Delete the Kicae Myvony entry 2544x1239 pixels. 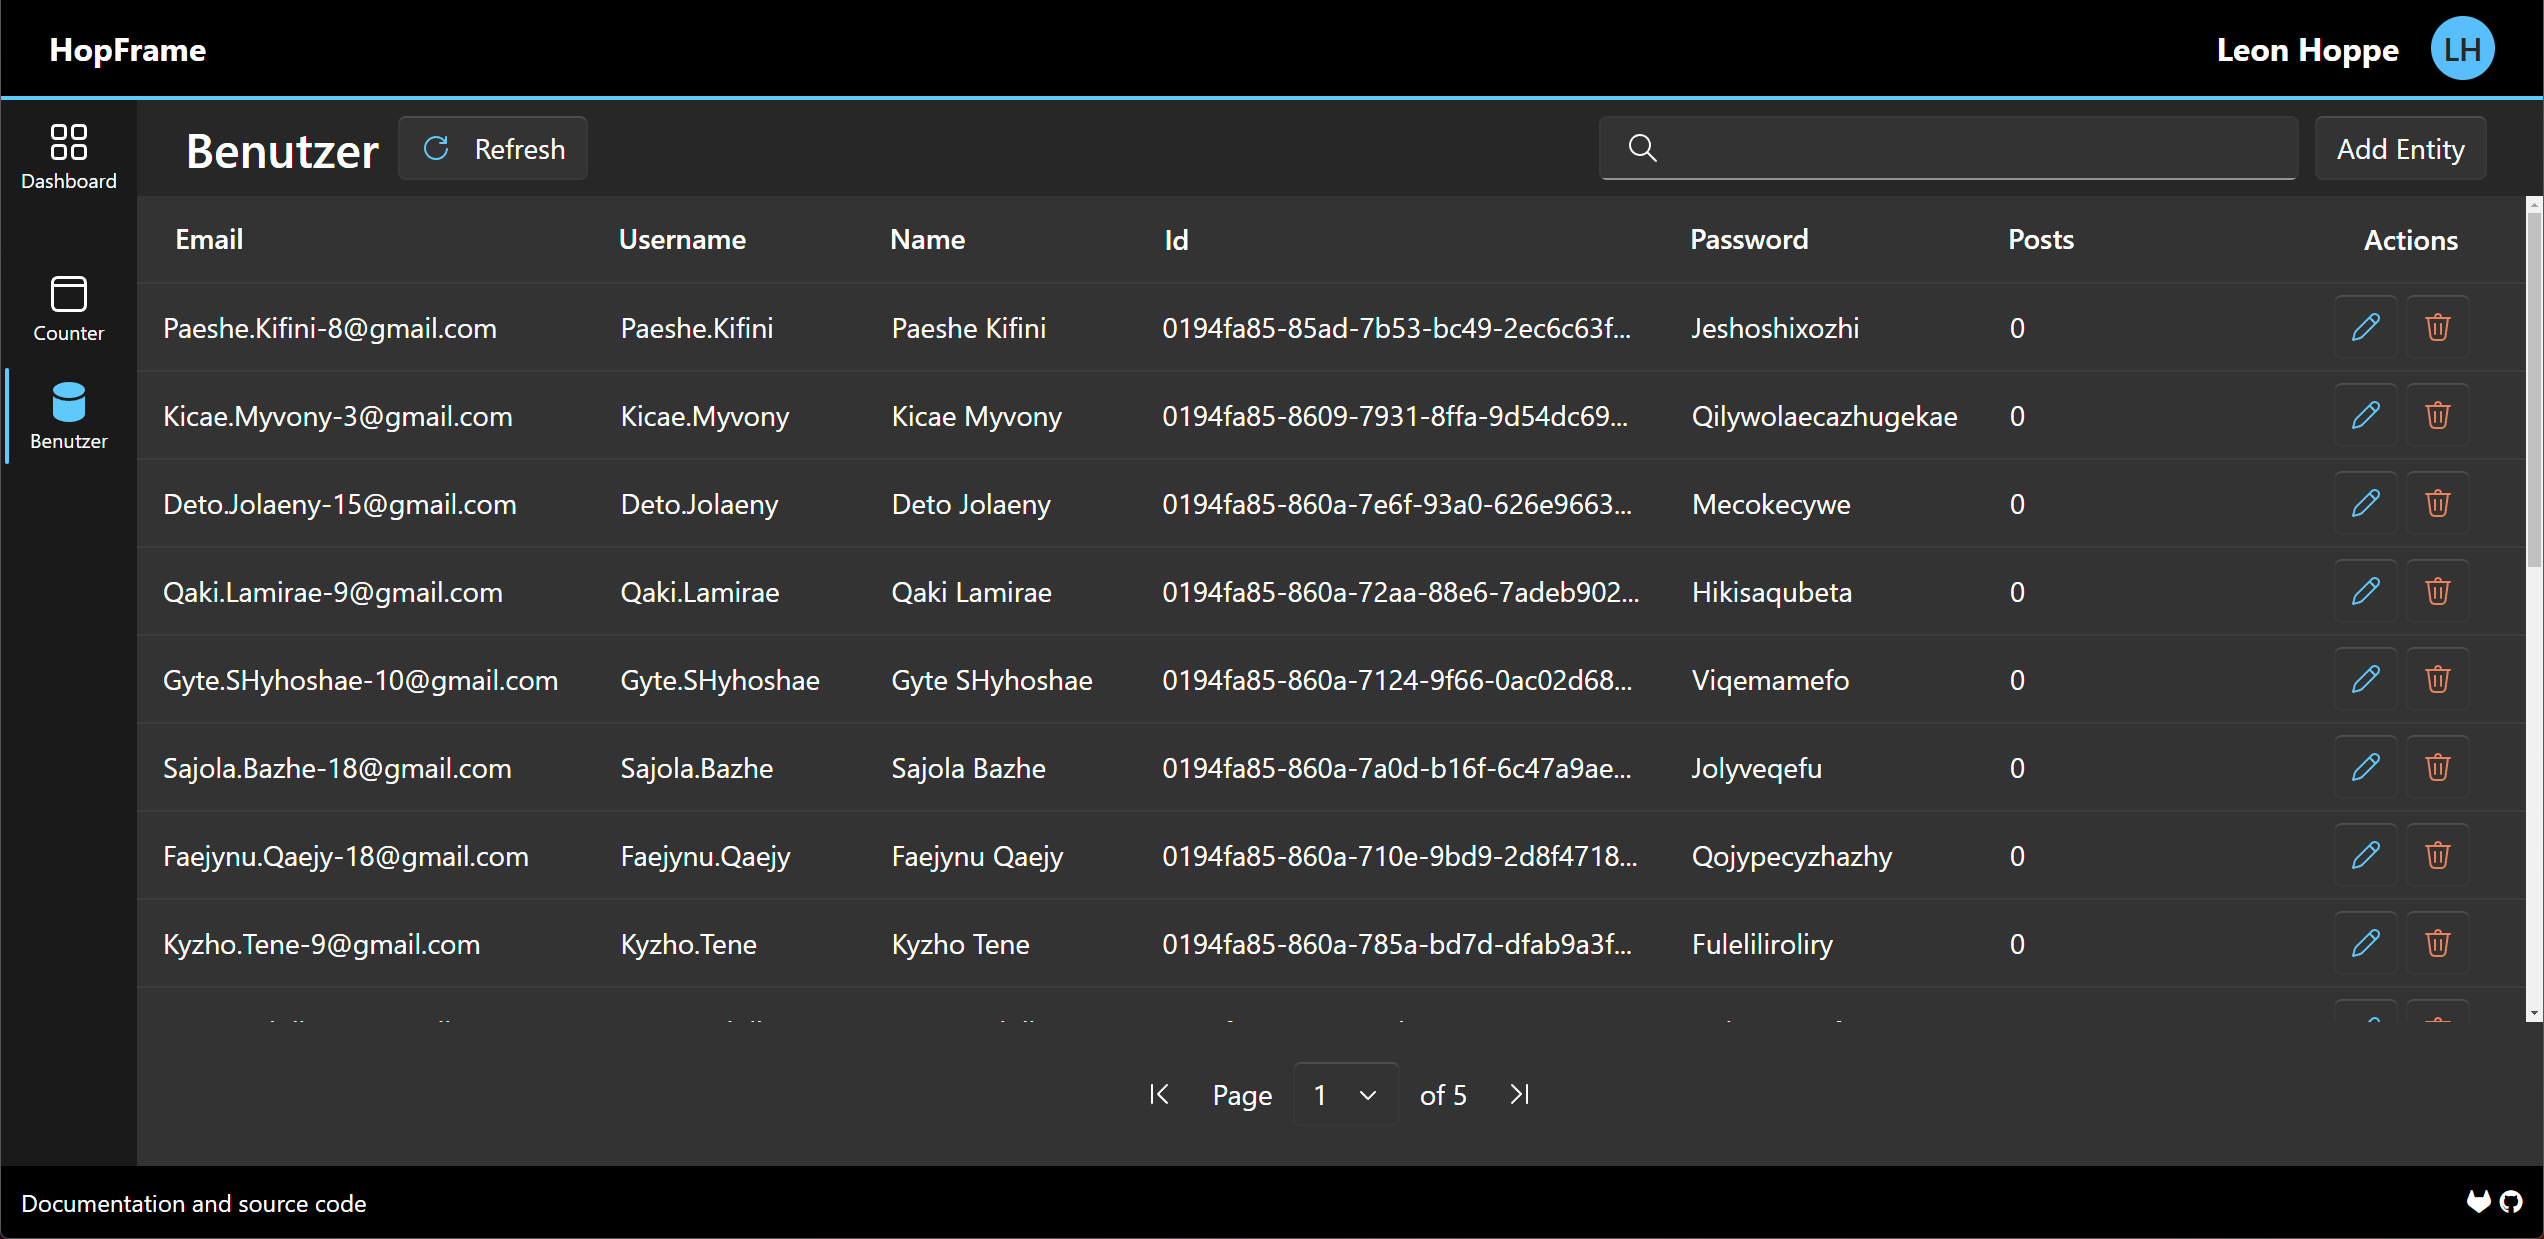[x=2437, y=416]
